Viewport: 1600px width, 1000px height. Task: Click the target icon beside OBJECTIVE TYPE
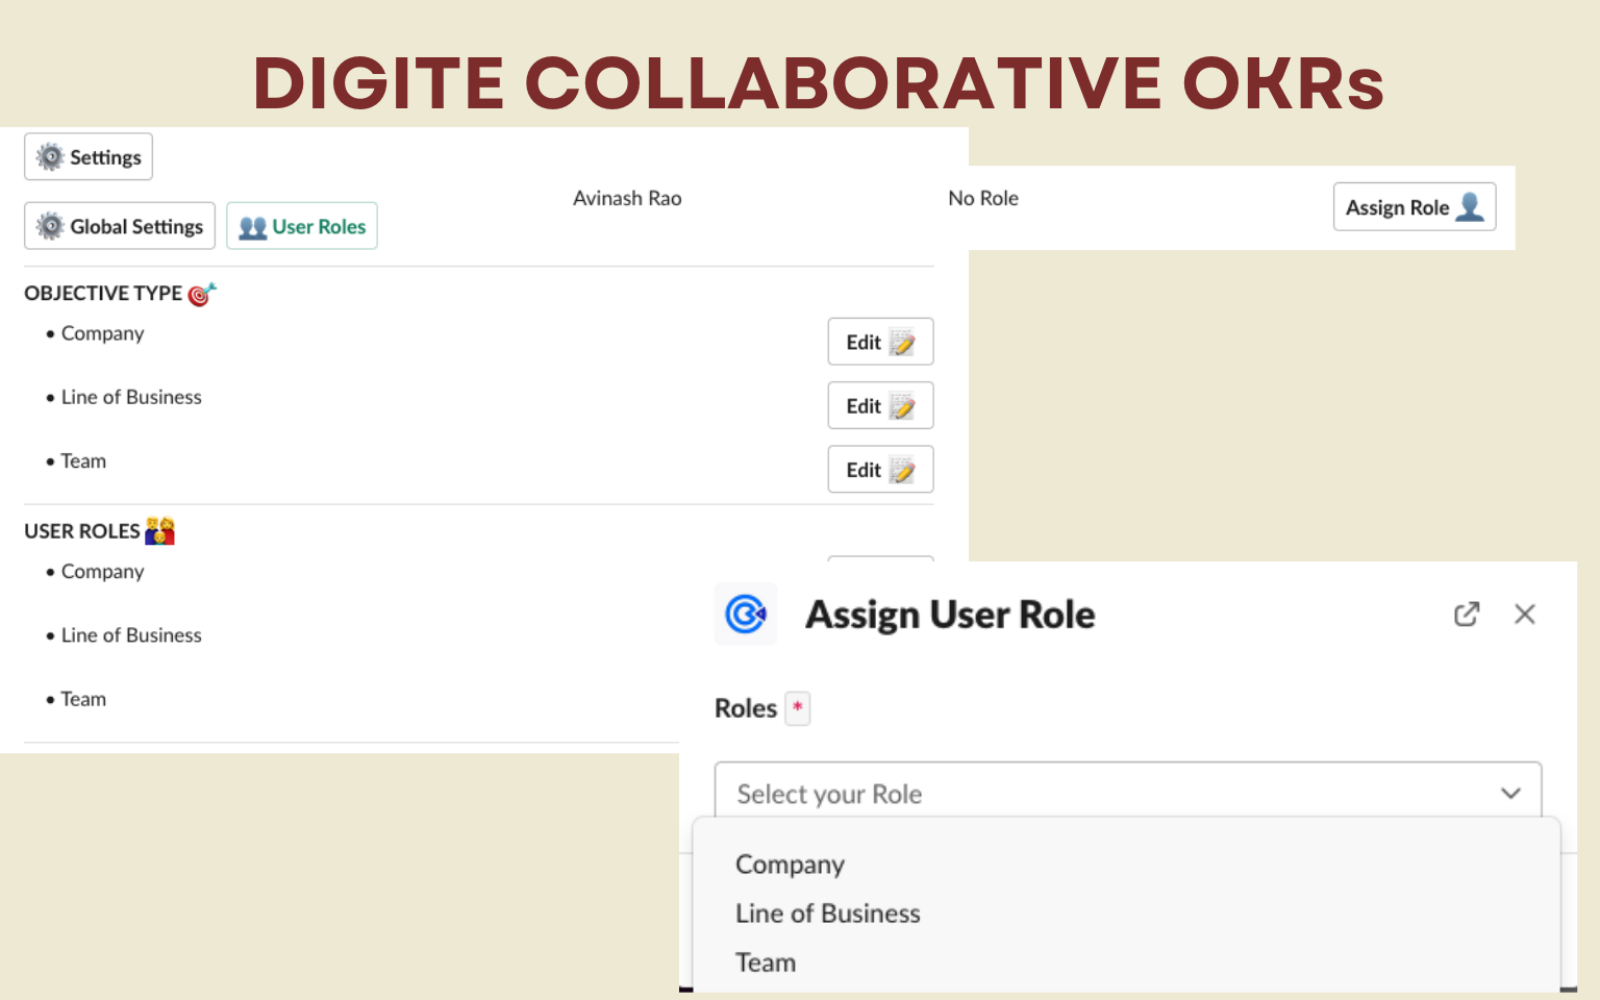[202, 294]
